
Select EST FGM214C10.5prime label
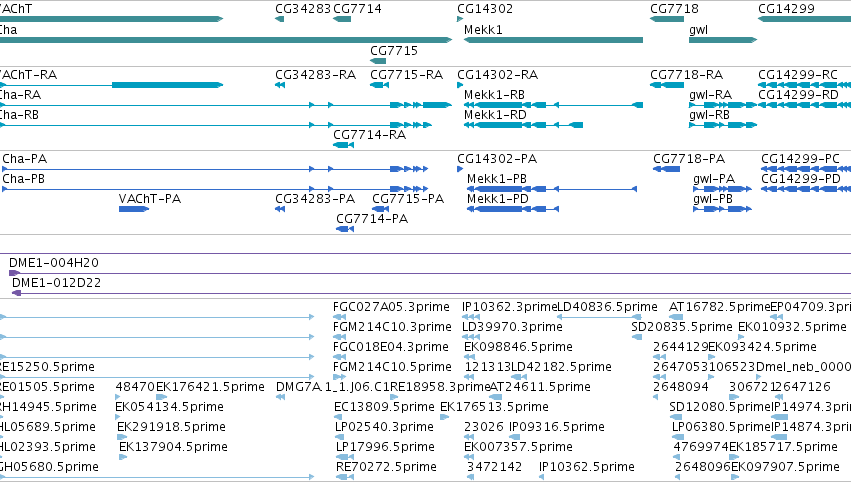[392, 367]
